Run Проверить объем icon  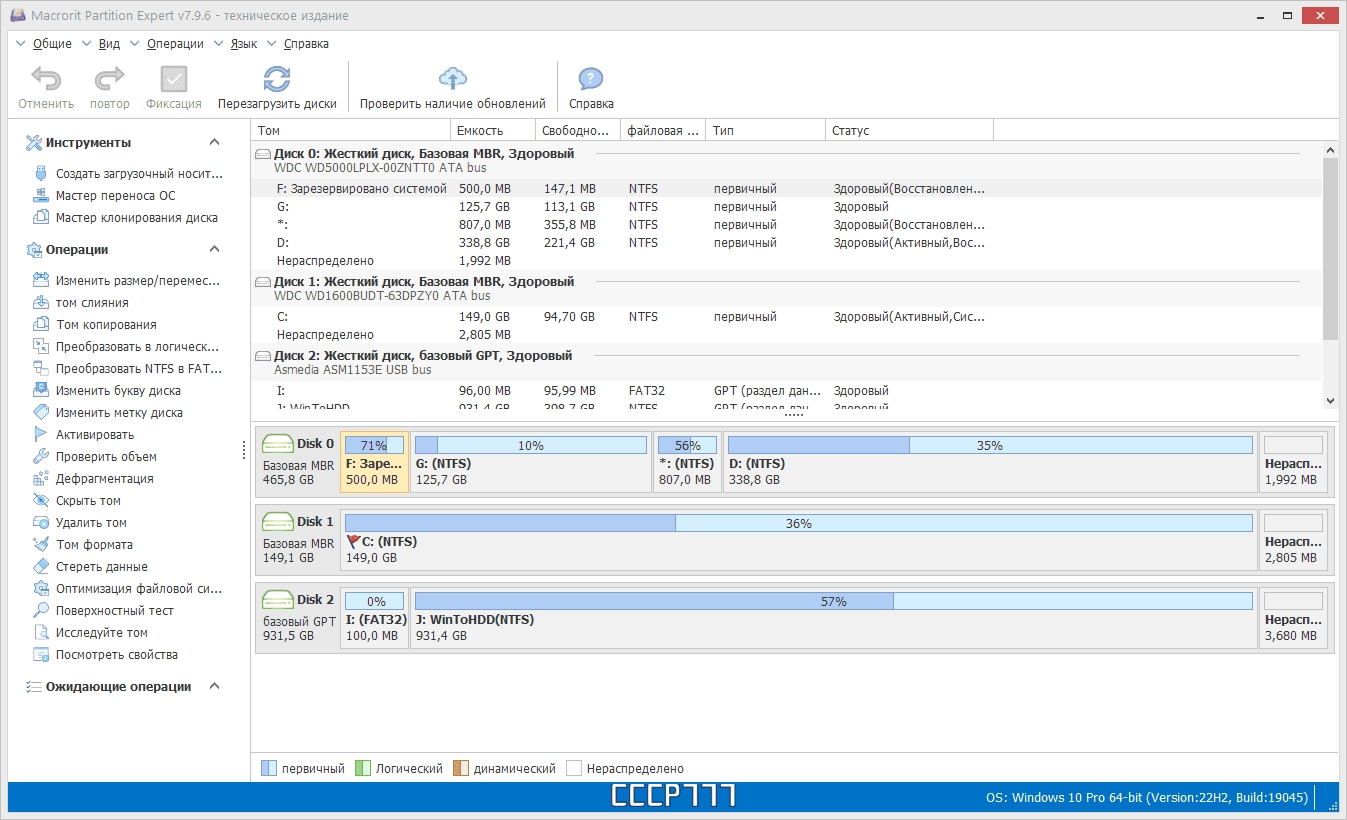(41, 456)
